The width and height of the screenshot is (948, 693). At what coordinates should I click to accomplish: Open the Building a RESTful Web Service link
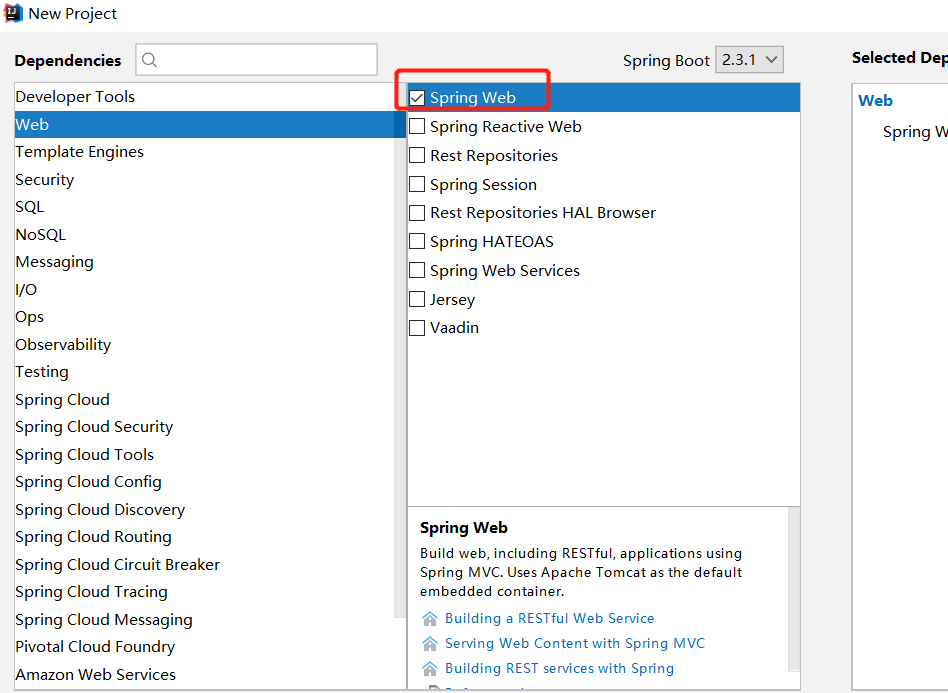[548, 619]
